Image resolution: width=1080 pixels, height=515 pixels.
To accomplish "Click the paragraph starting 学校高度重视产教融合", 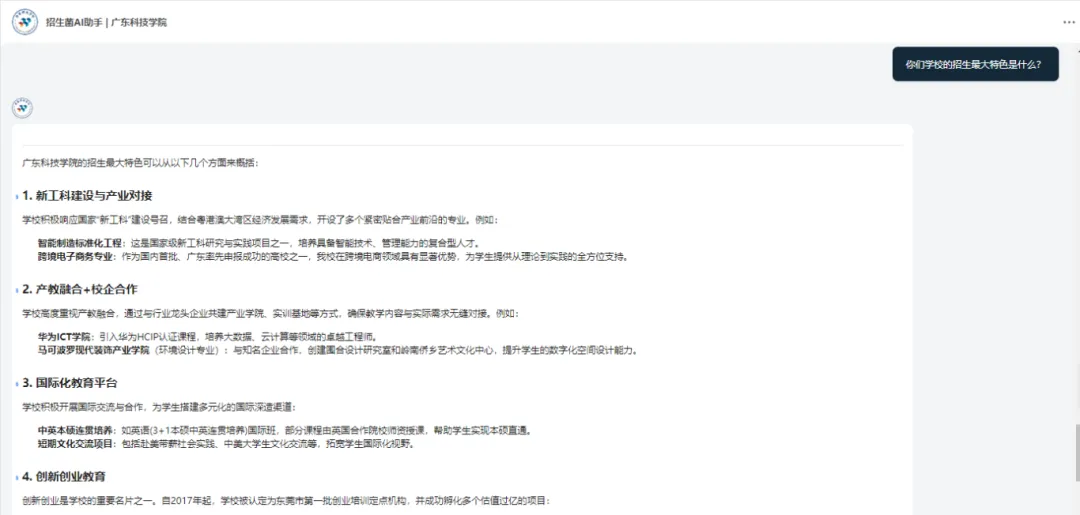I will (271, 314).
